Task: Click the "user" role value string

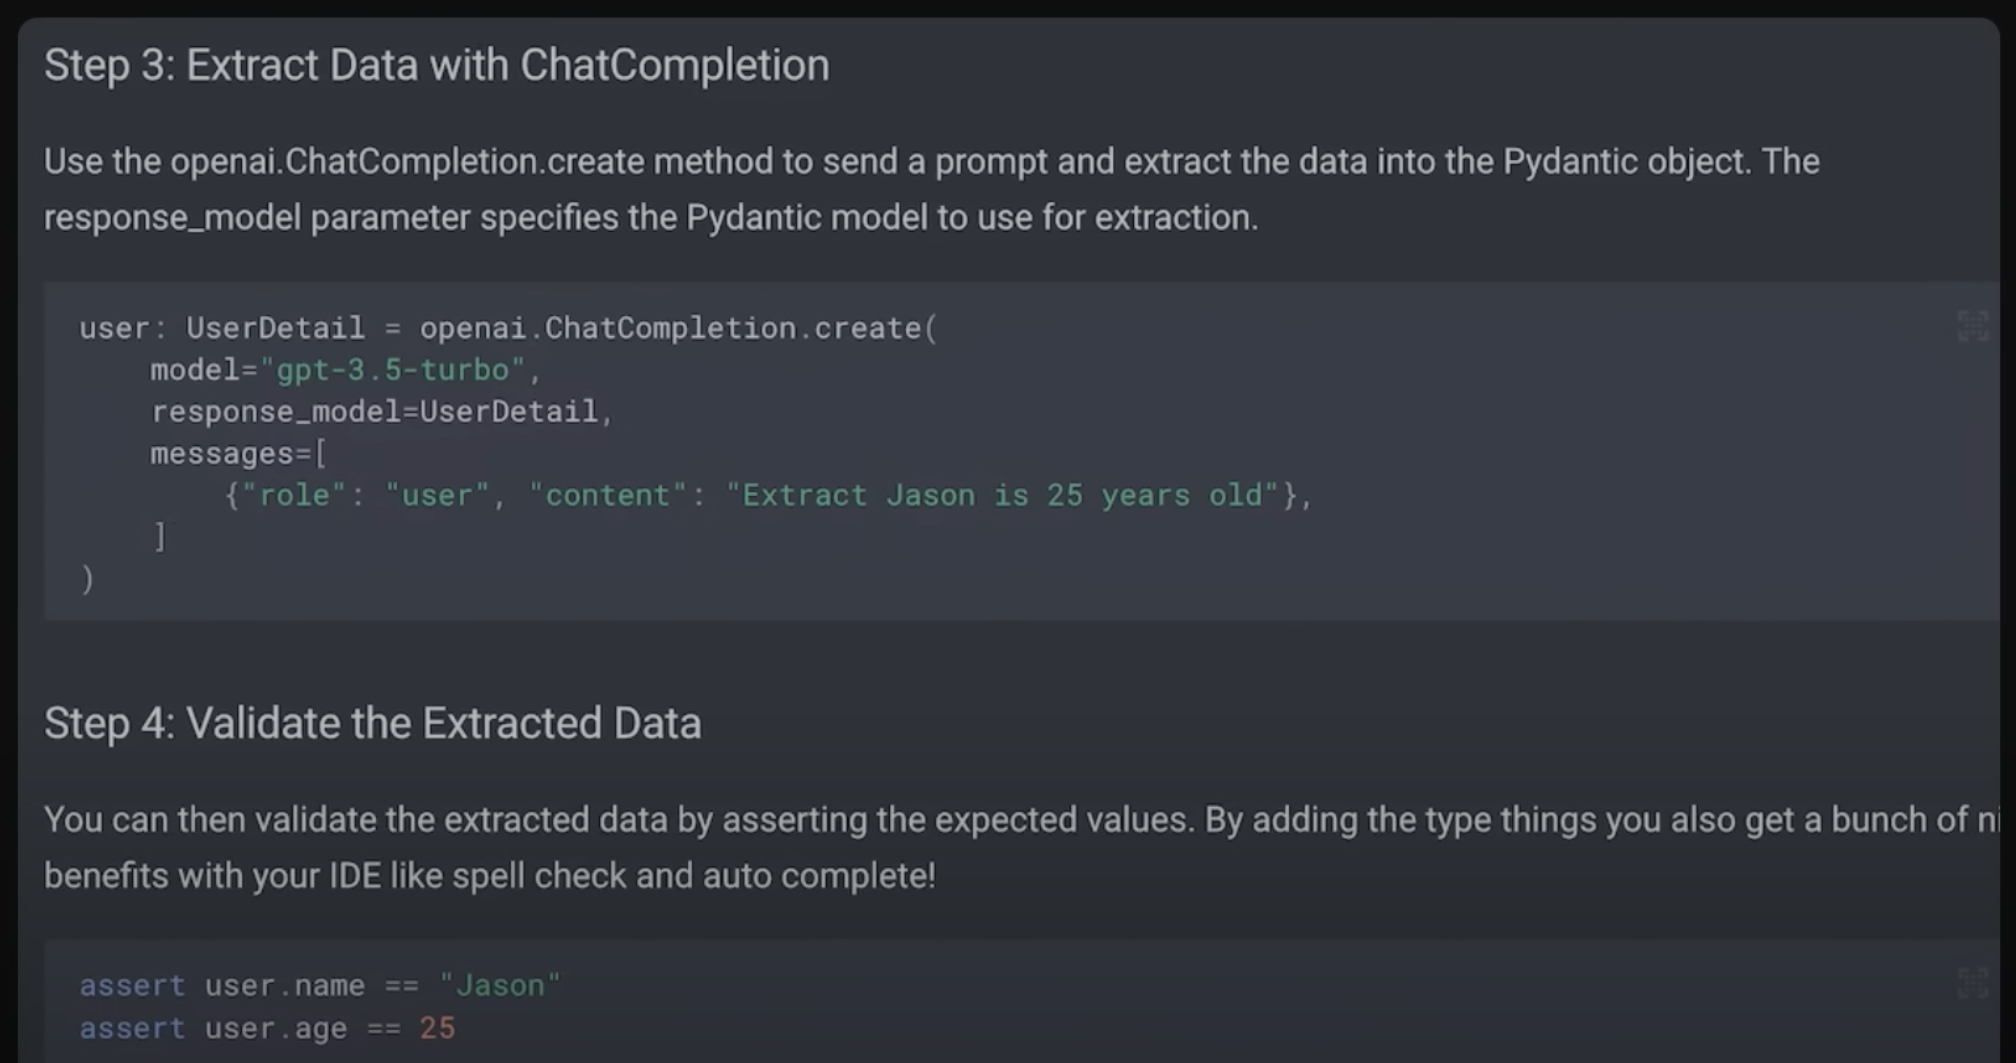Action: pyautogui.click(x=437, y=495)
